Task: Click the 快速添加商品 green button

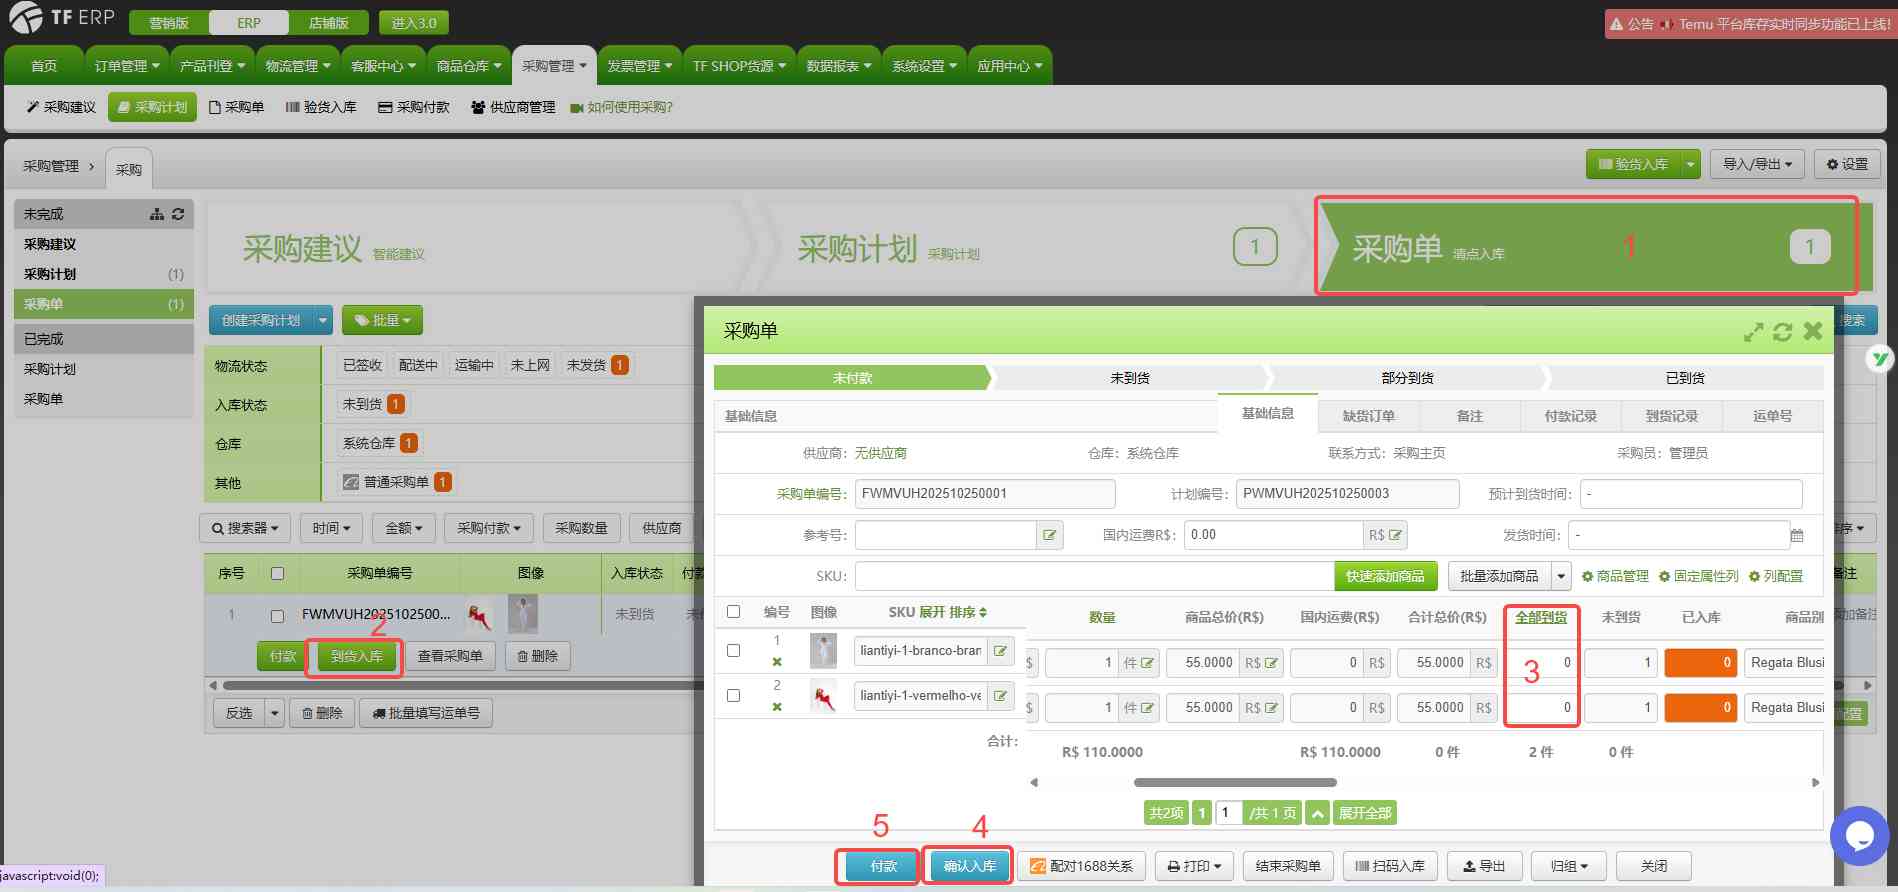Action: [1385, 576]
